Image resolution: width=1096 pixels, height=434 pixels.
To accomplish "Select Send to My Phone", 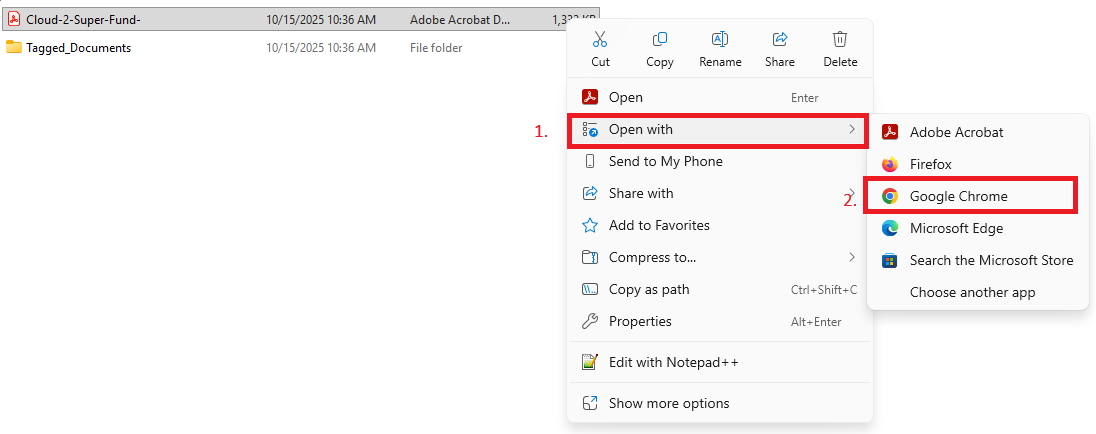I will 665,161.
